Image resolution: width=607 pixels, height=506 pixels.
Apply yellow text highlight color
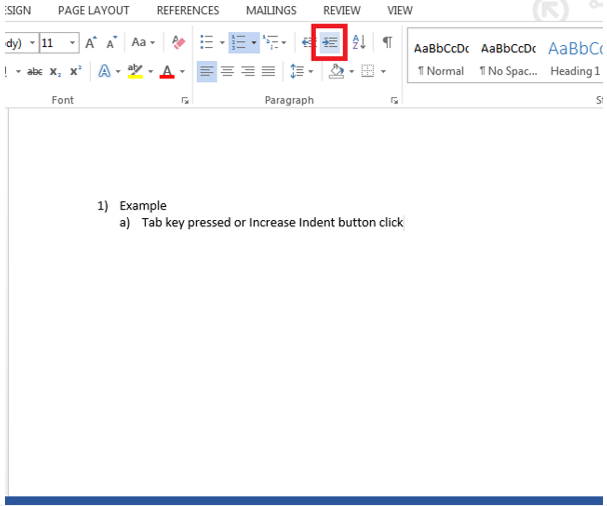(135, 72)
